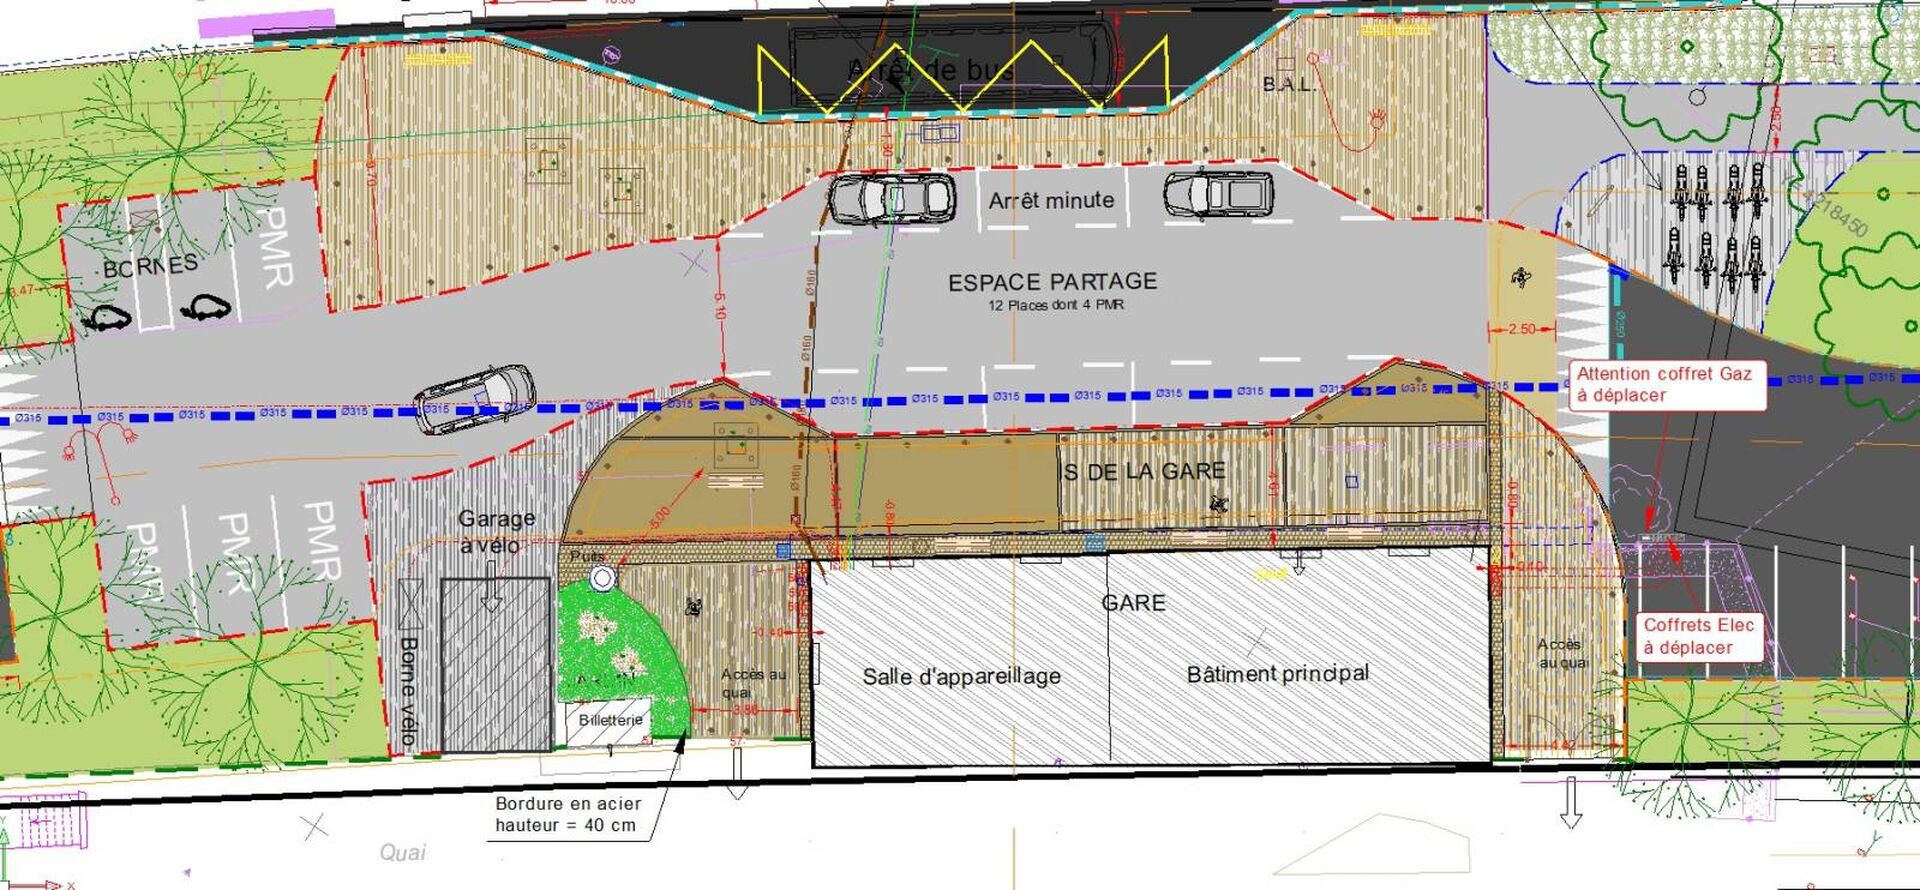Viewport: 1920px width, 890px height.
Task: Click the Billetterie box
Action: click(x=610, y=720)
